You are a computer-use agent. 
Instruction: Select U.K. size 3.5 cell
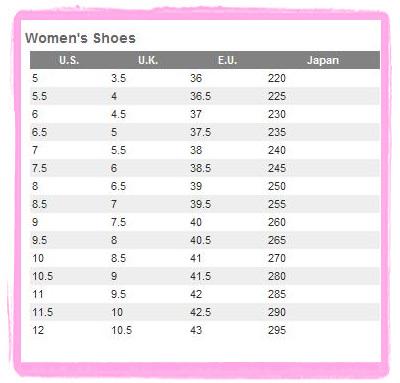[x=118, y=78]
